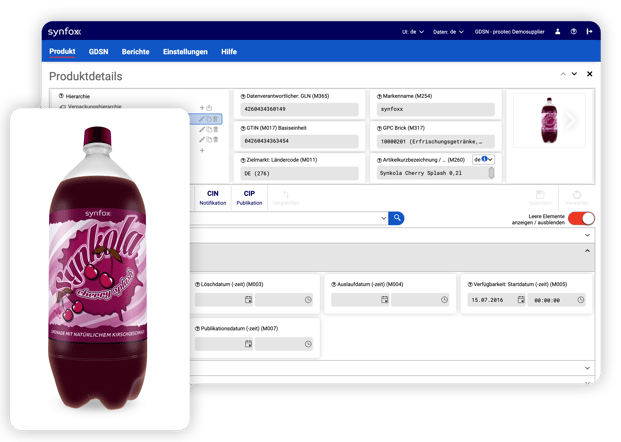Open the Einstellungen menu

[x=186, y=51]
